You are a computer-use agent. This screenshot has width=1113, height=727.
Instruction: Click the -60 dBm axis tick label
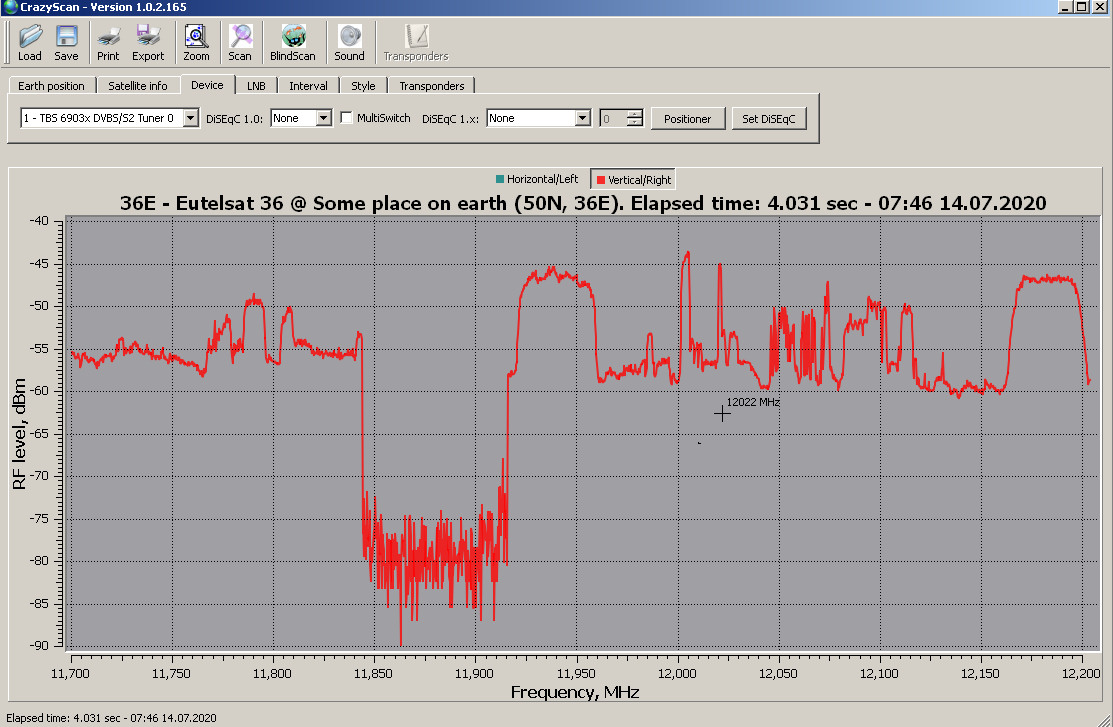coord(39,390)
